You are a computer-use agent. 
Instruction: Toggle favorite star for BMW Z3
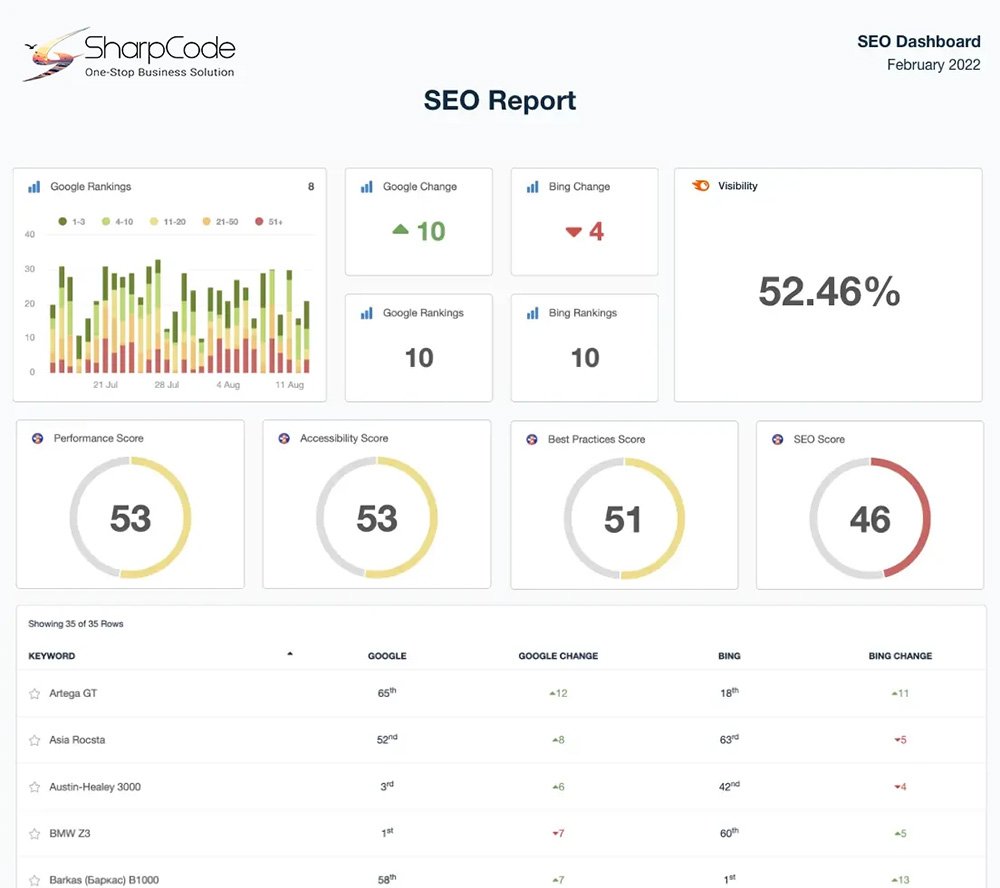tap(35, 834)
